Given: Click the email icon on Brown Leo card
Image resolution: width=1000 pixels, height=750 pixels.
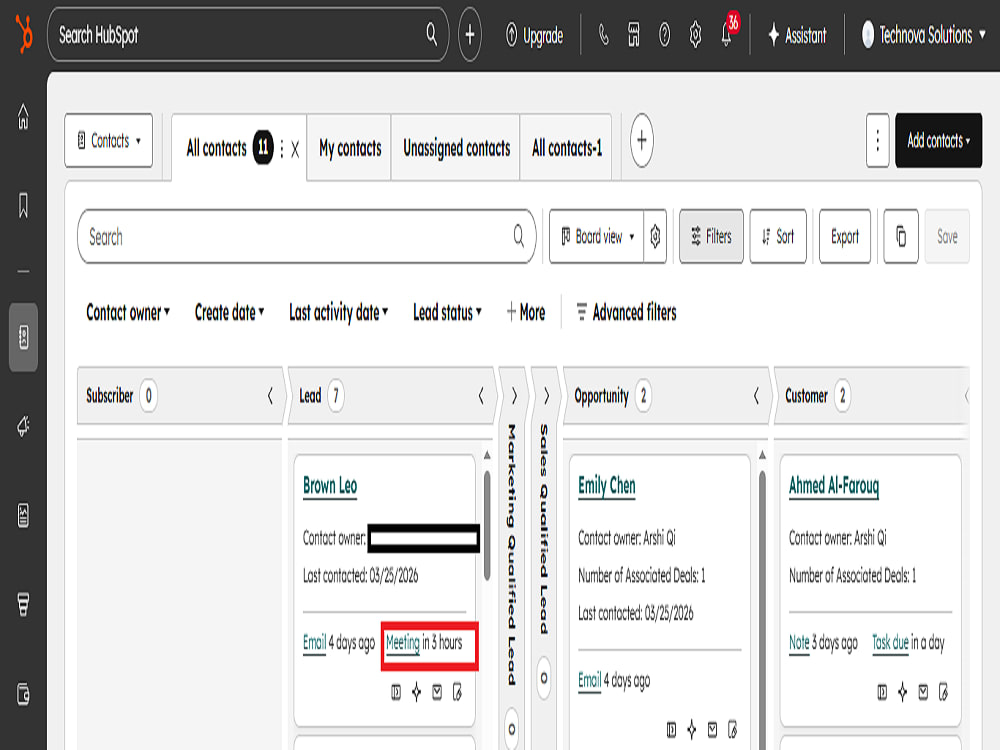Looking at the screenshot, I should coord(437,692).
